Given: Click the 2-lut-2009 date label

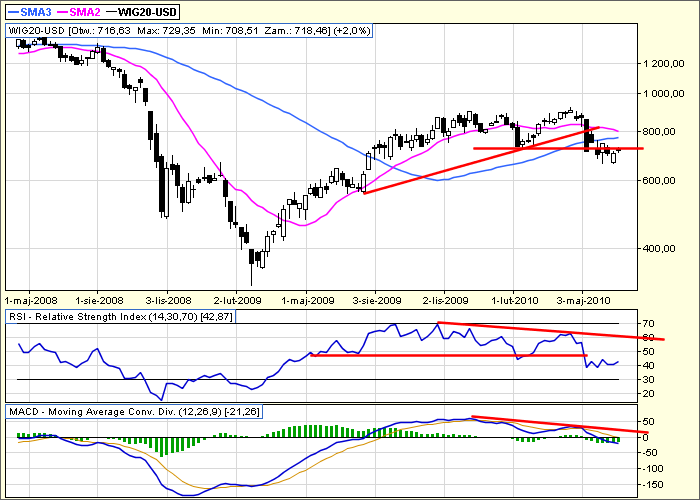Looking at the screenshot, I should point(238,300).
